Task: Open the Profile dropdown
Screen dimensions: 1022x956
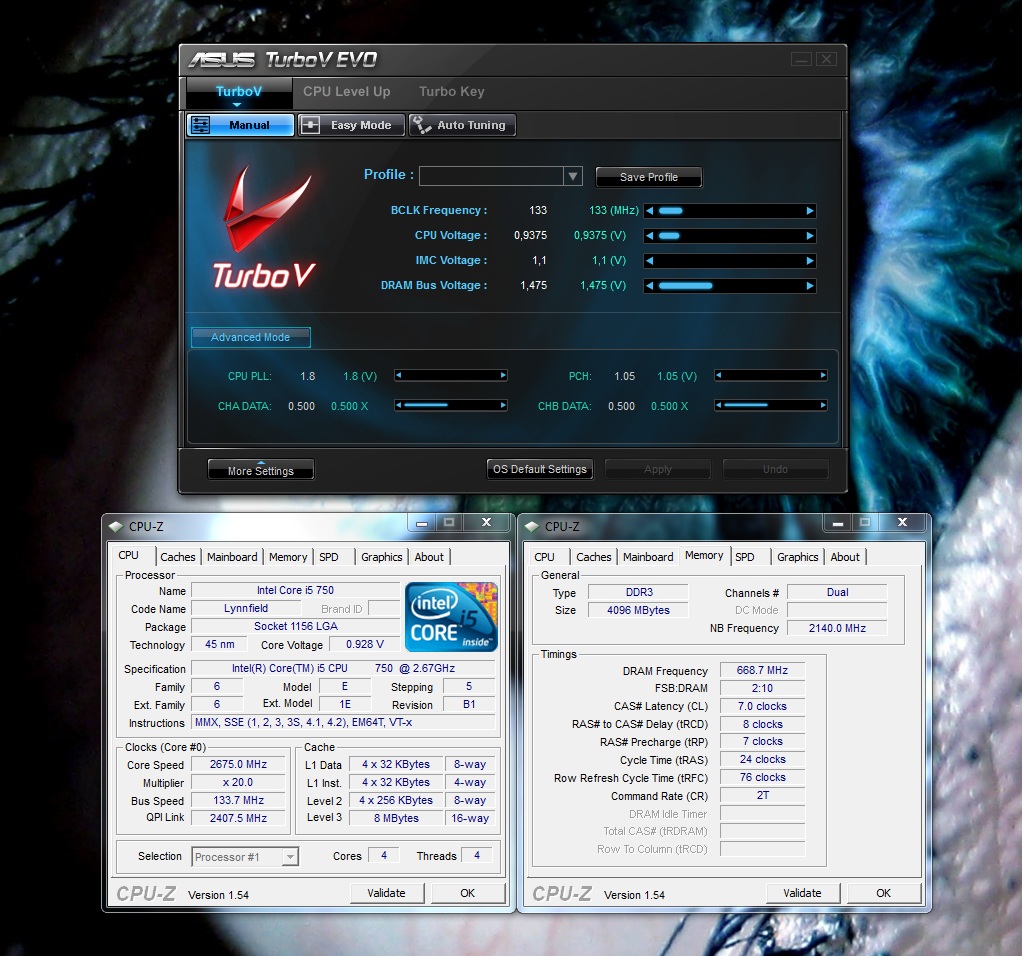Action: [573, 176]
